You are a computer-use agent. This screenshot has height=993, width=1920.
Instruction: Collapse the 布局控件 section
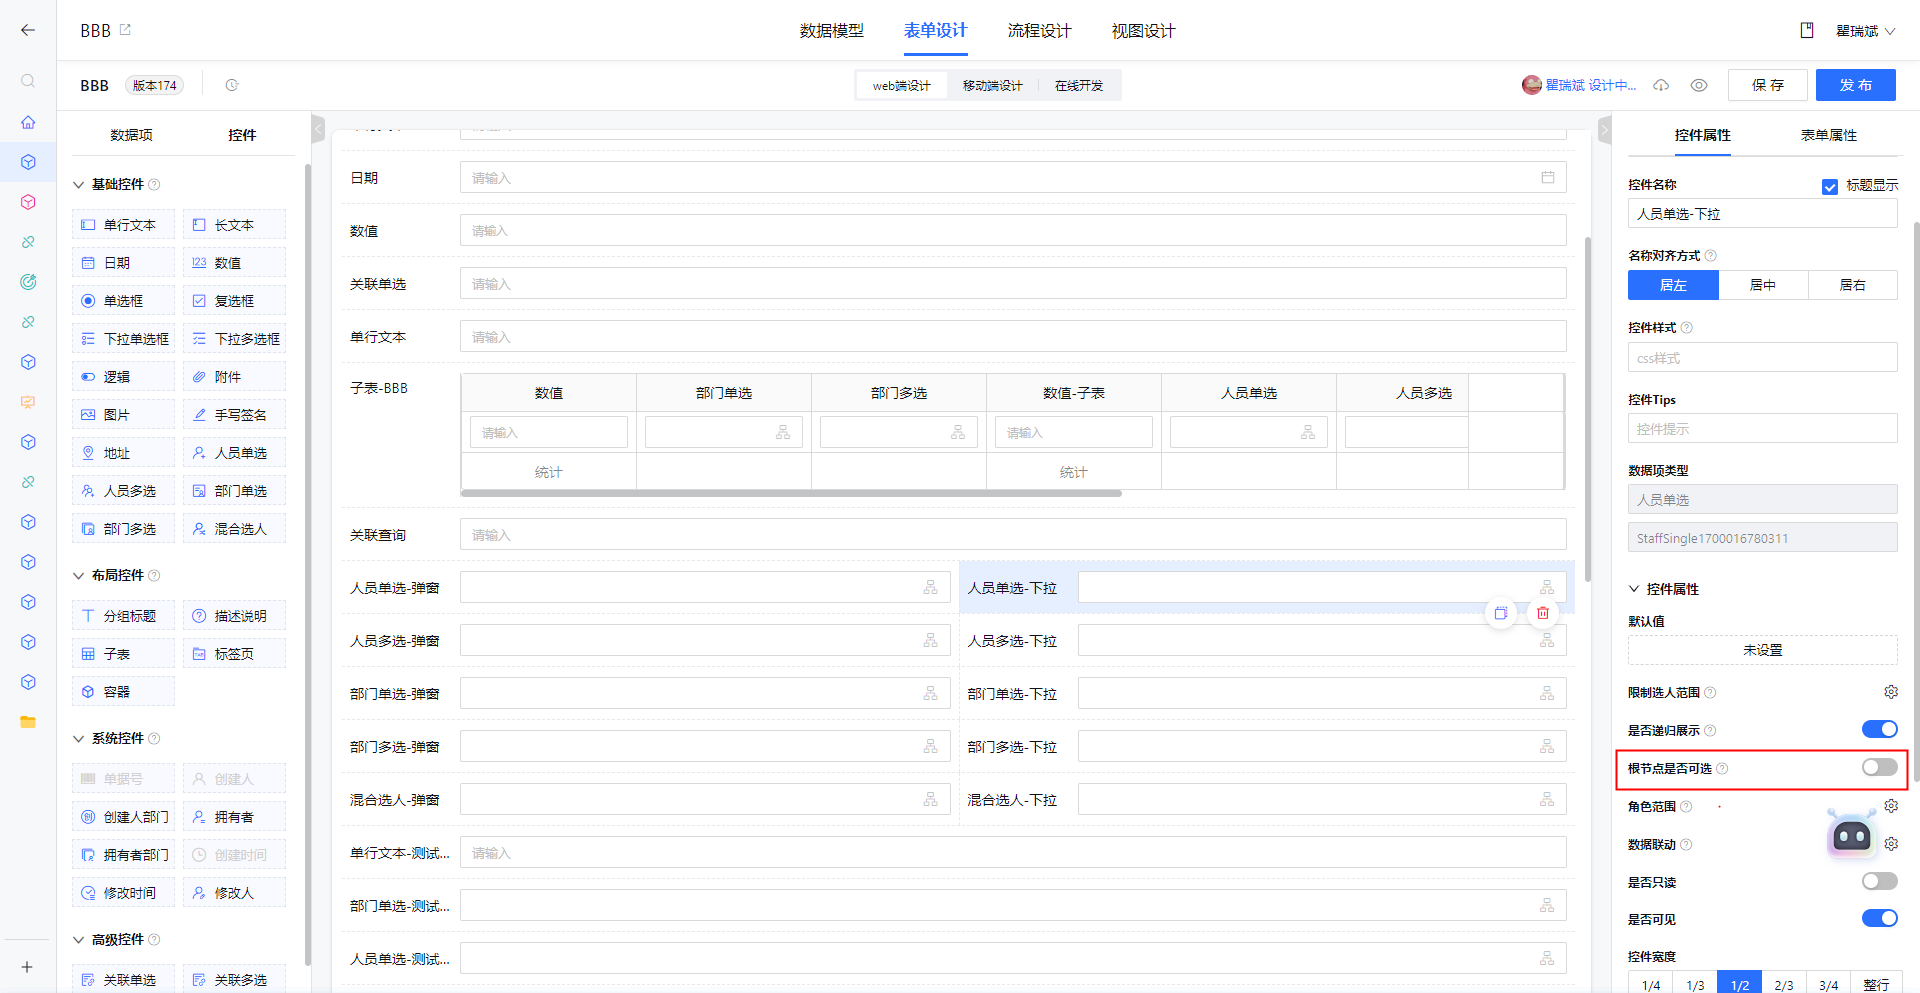pyautogui.click(x=79, y=576)
